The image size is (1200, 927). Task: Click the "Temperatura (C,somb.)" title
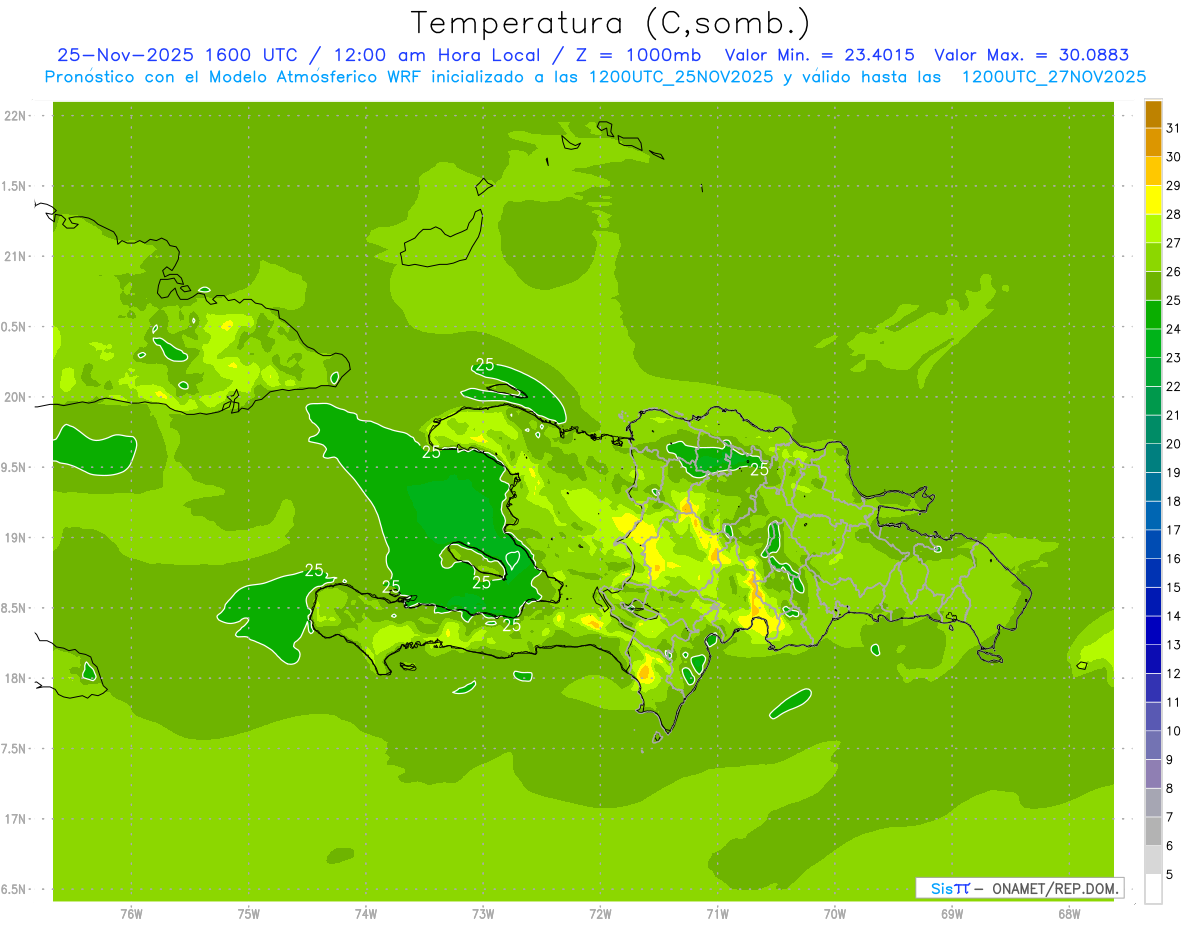[x=610, y=23]
